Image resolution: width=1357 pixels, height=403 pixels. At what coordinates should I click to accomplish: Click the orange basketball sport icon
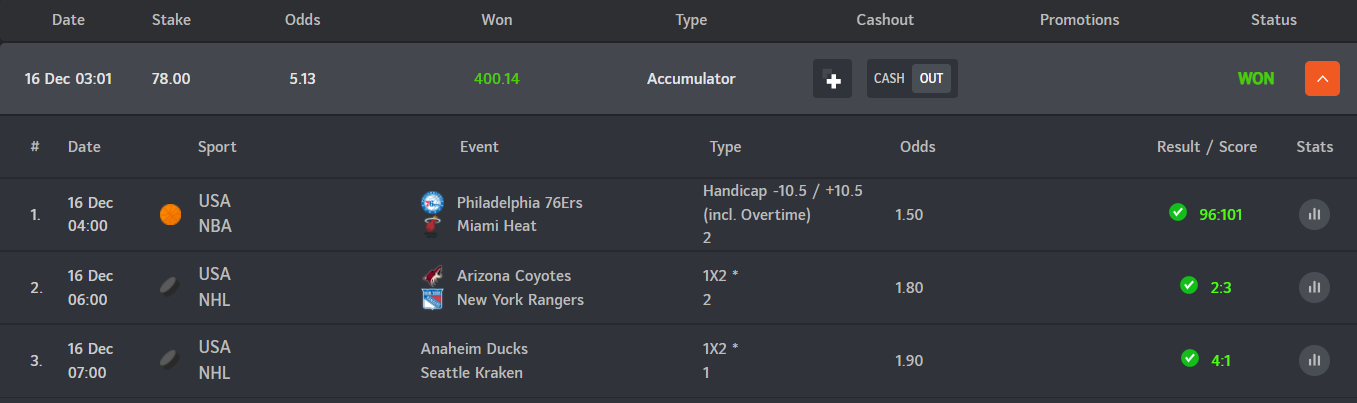point(171,214)
